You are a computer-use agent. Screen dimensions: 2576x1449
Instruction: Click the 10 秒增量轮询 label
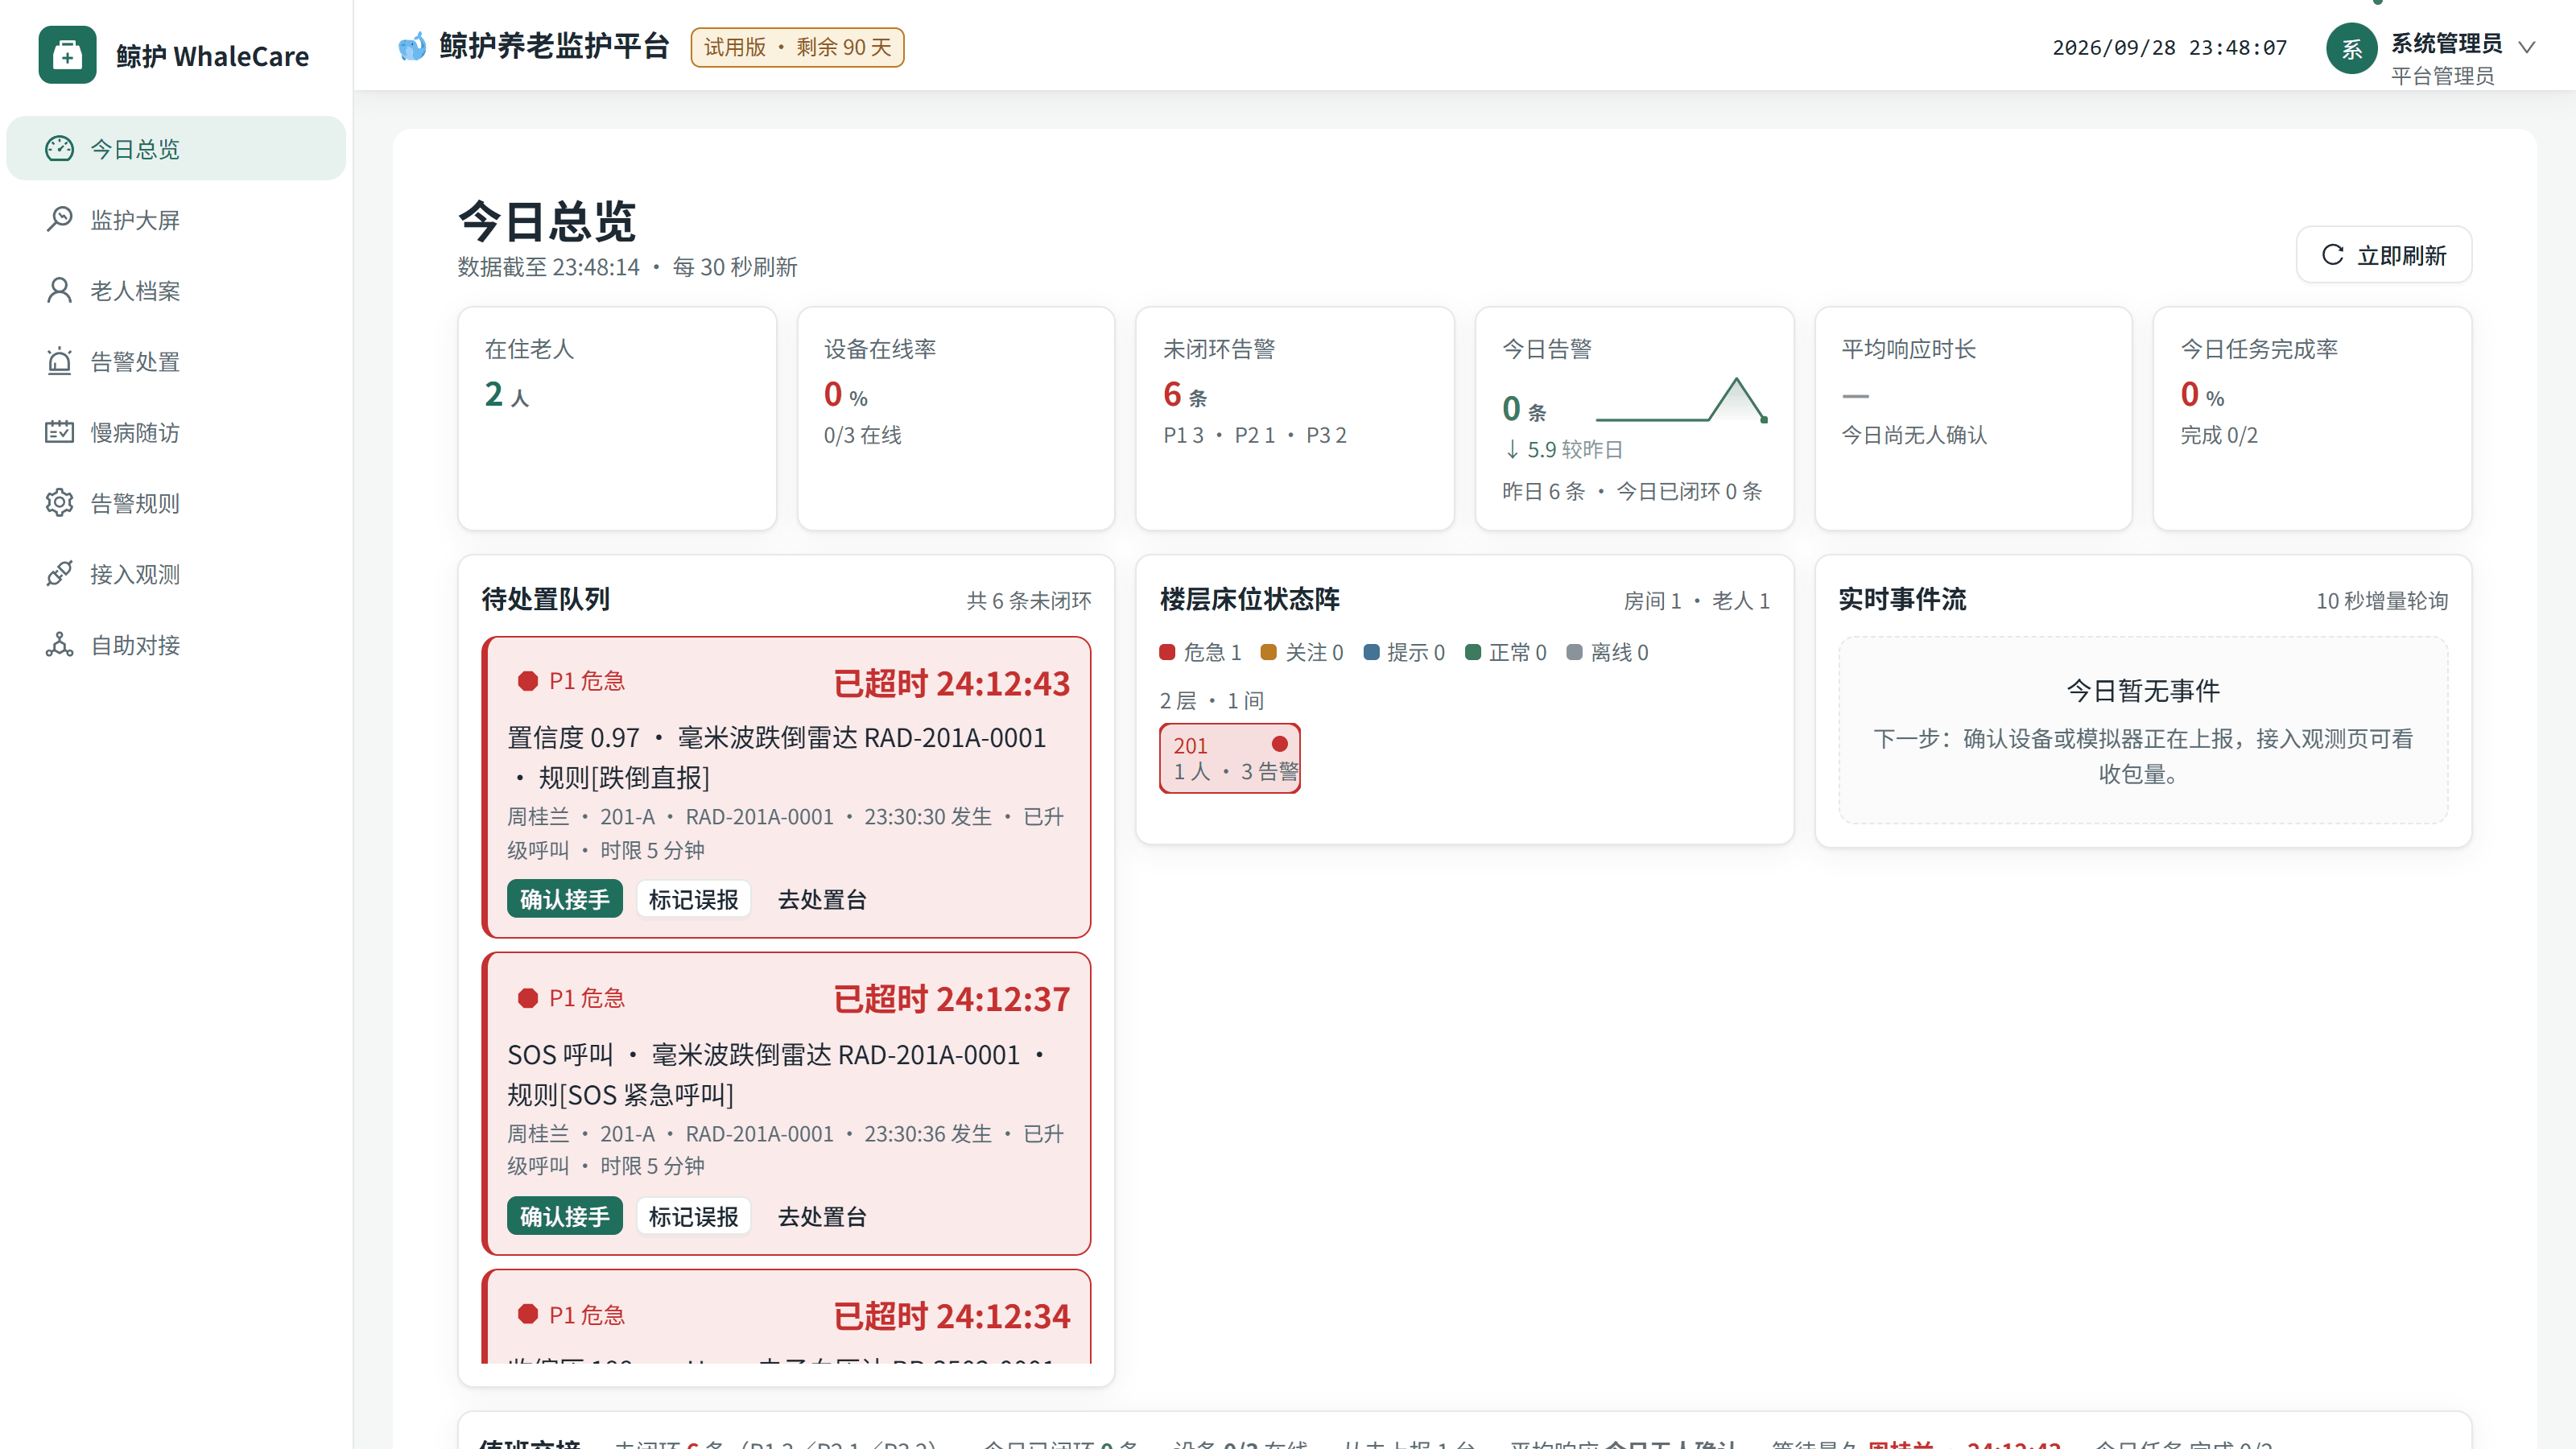tap(2382, 600)
